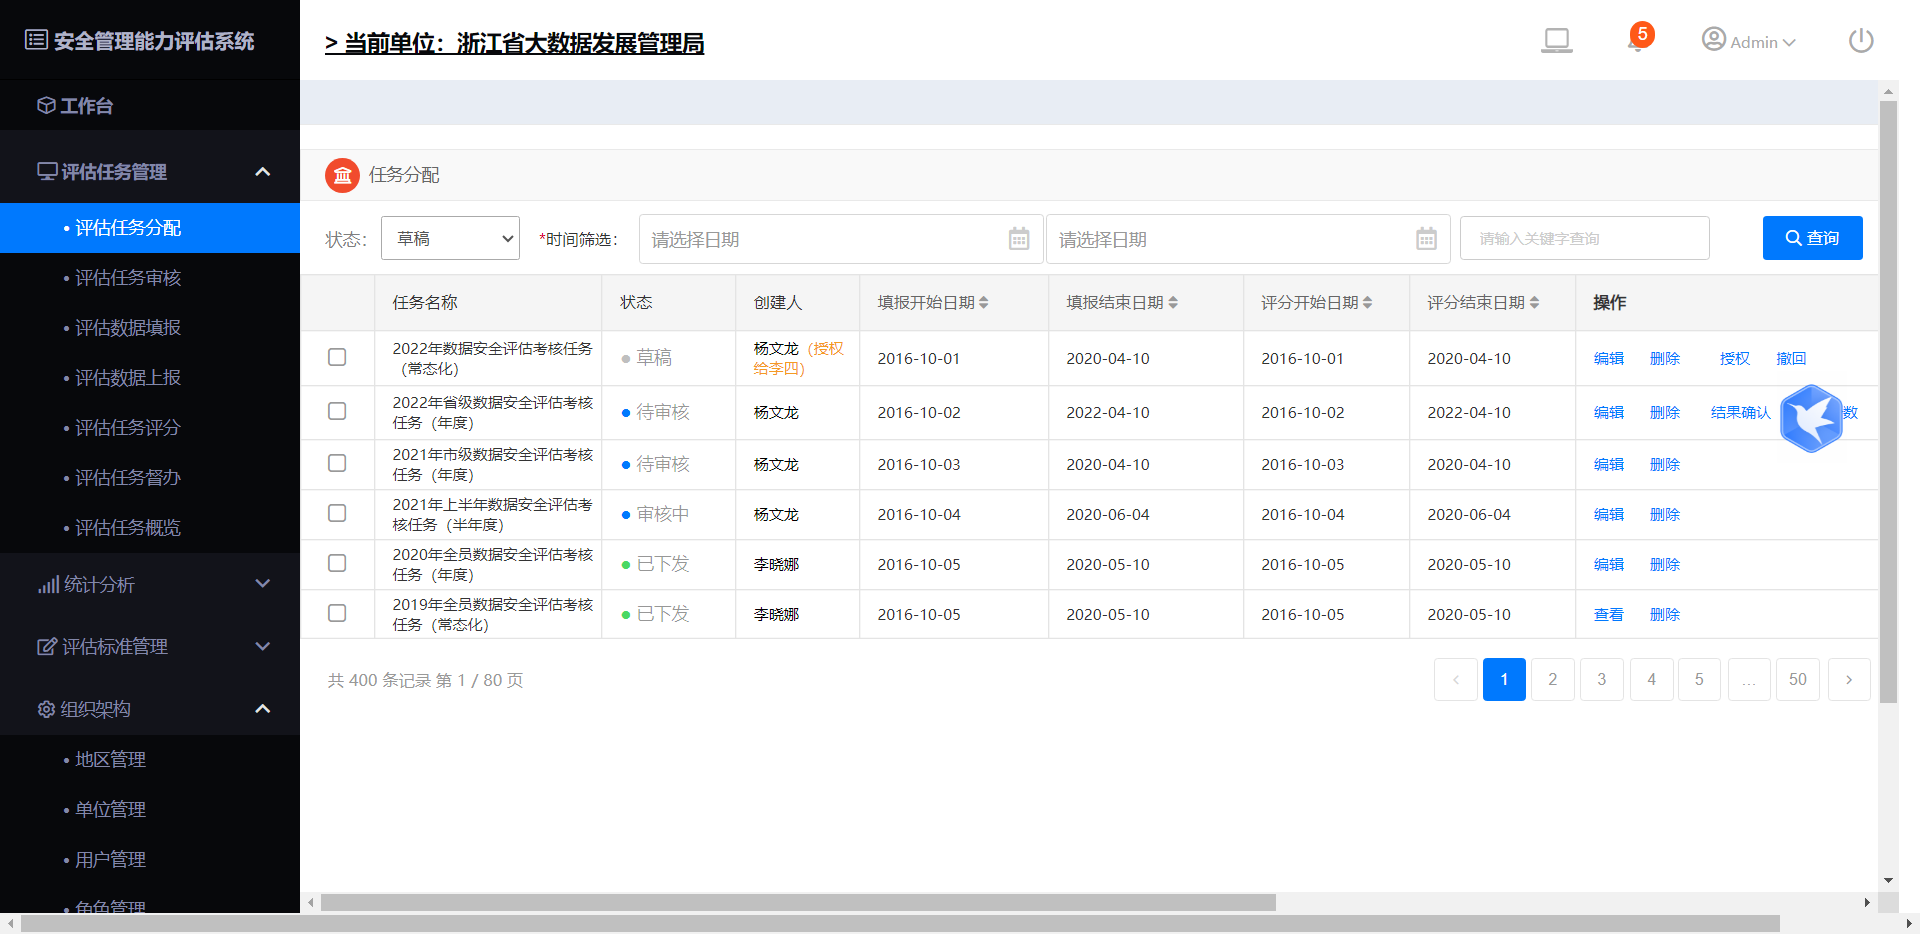This screenshot has width=1920, height=934.
Task: Go to pagination page 2
Action: point(1553,679)
